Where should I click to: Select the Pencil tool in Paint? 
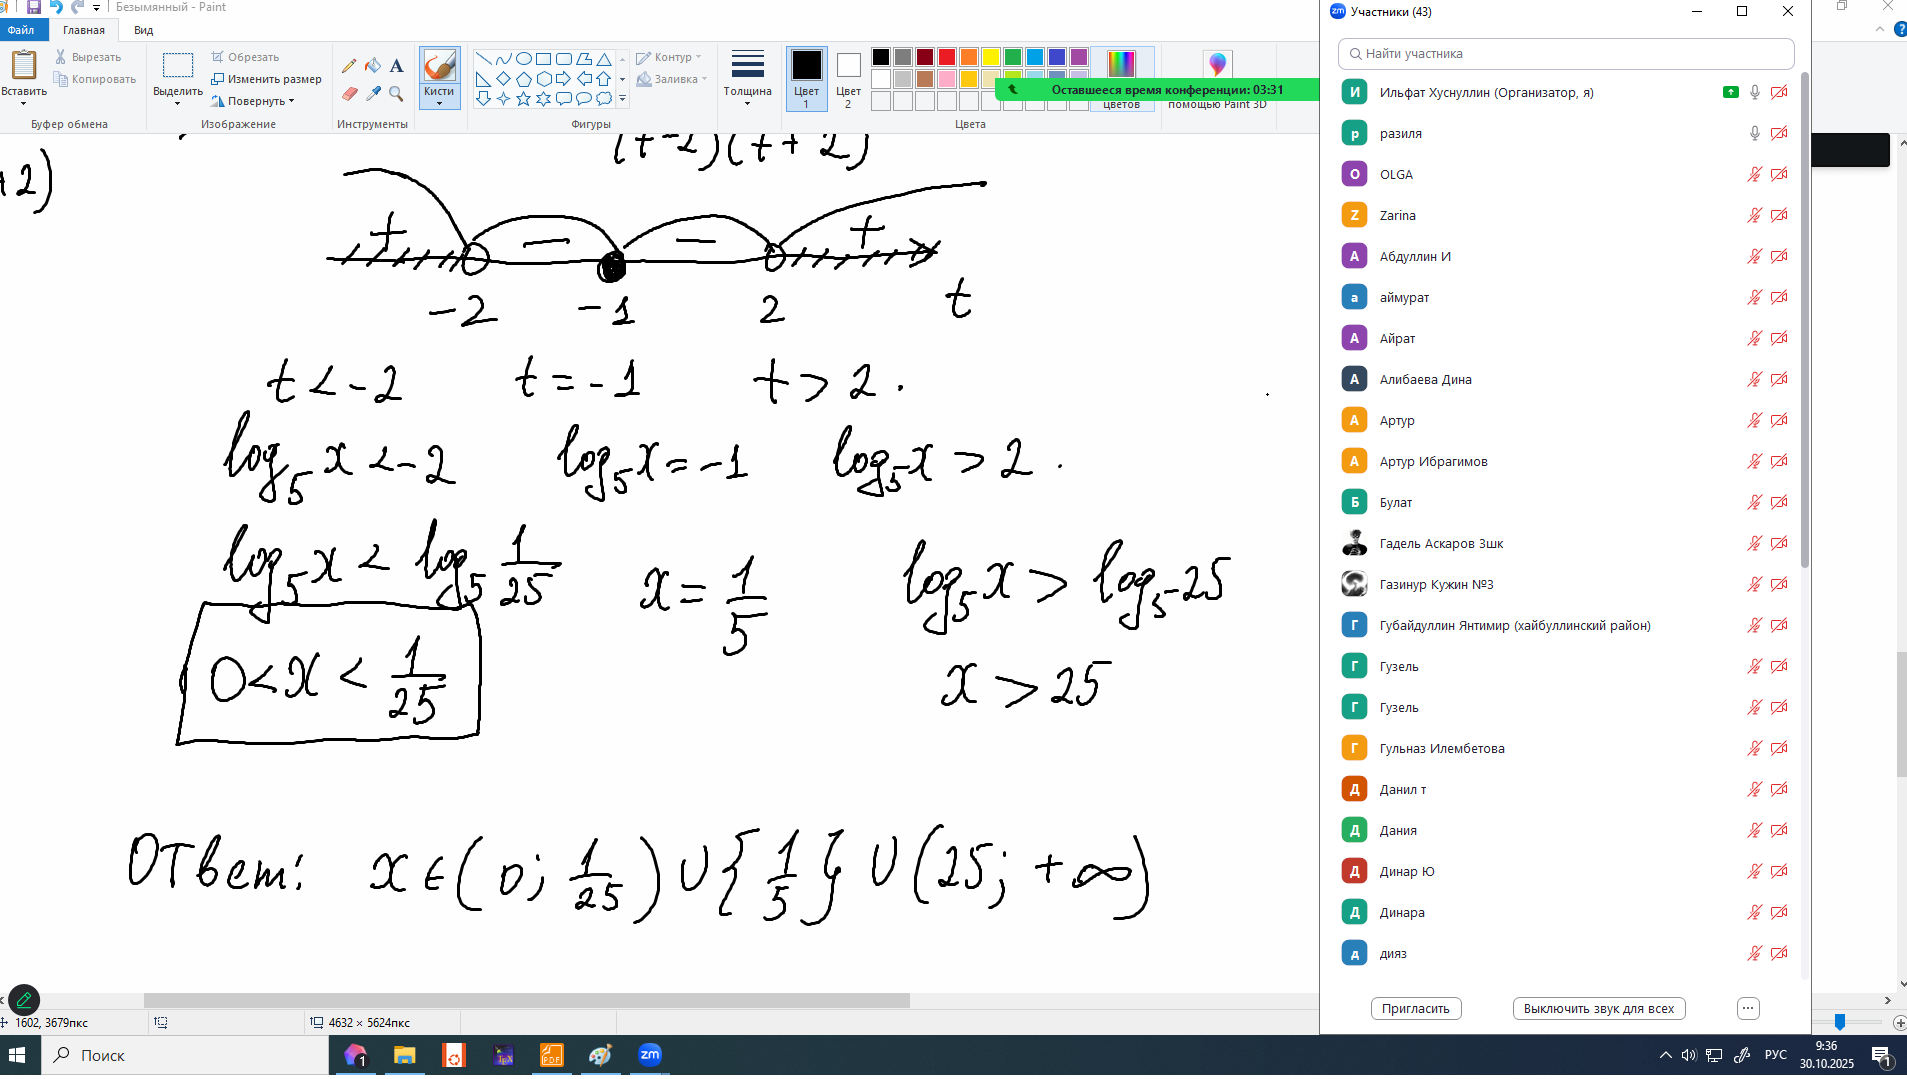(348, 66)
